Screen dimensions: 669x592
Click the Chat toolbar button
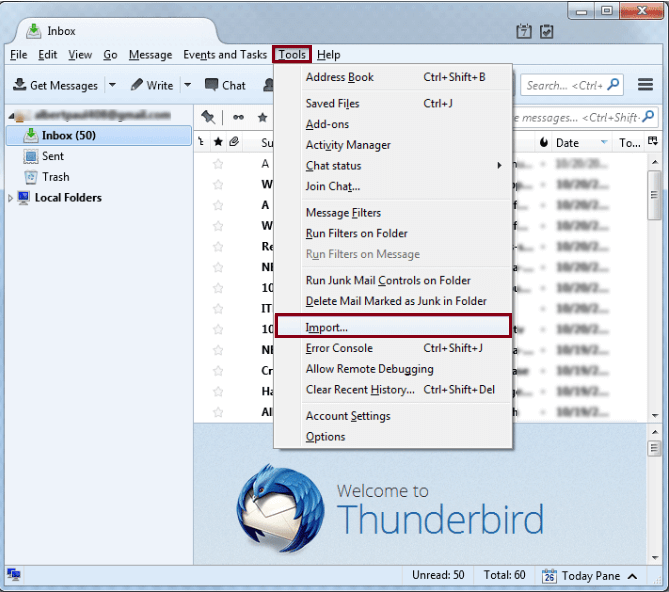(225, 85)
